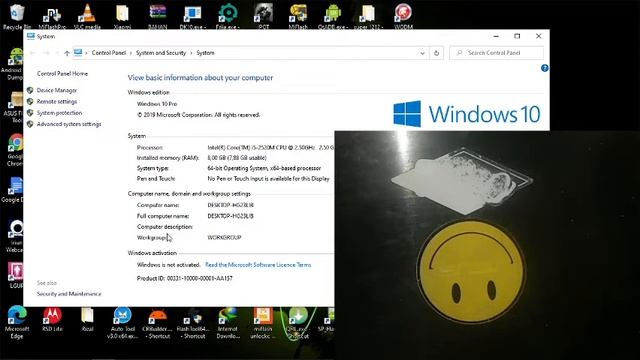Open address bar history dropdown

(x=422, y=53)
